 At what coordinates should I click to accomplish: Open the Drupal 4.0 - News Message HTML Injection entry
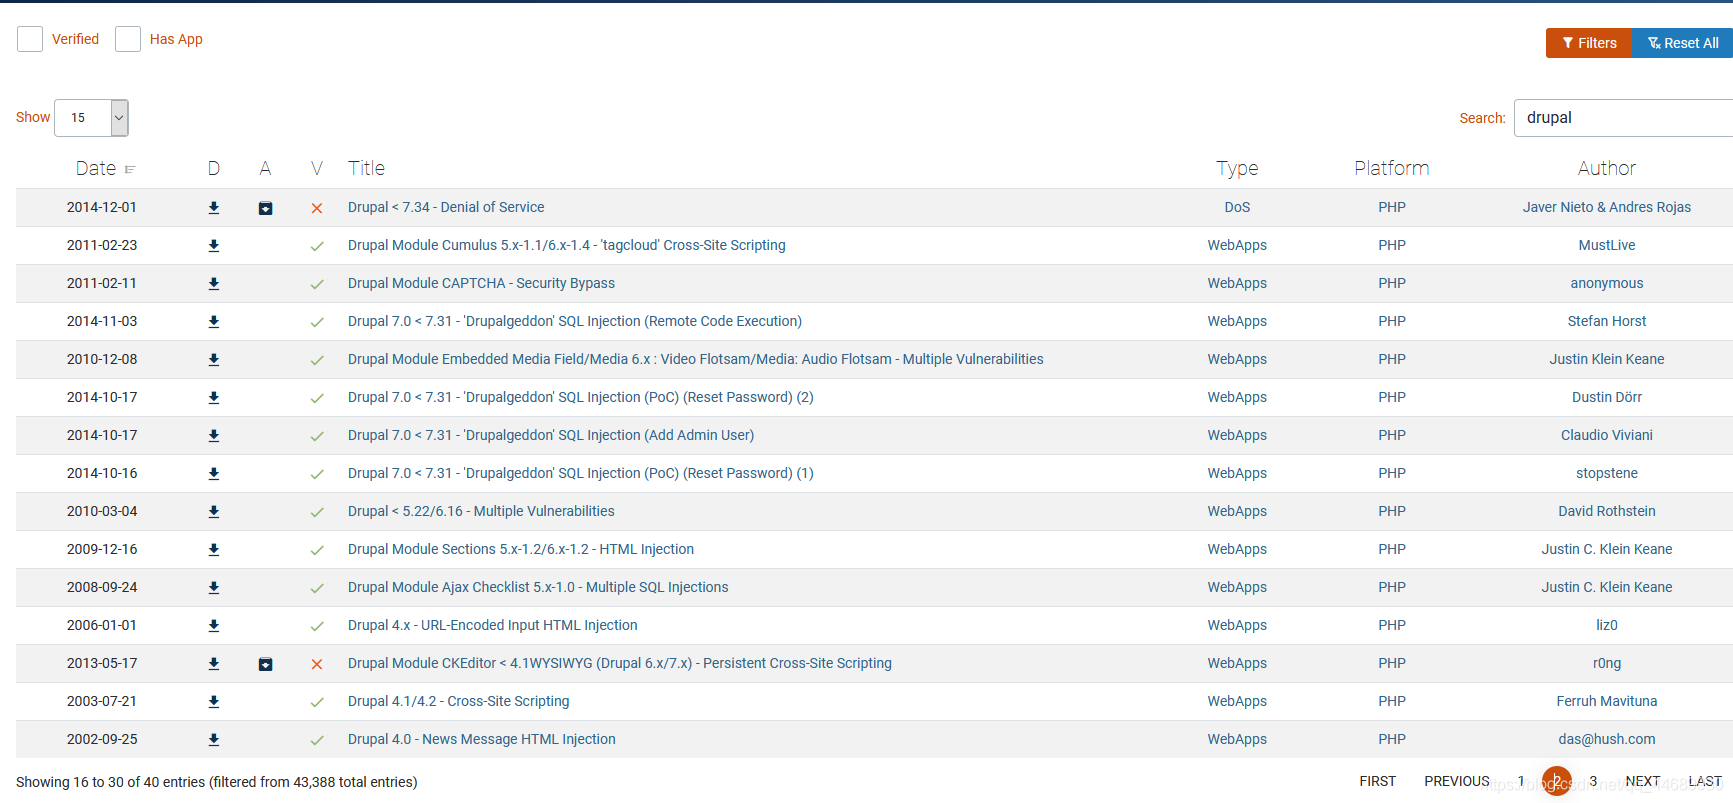[x=482, y=739]
